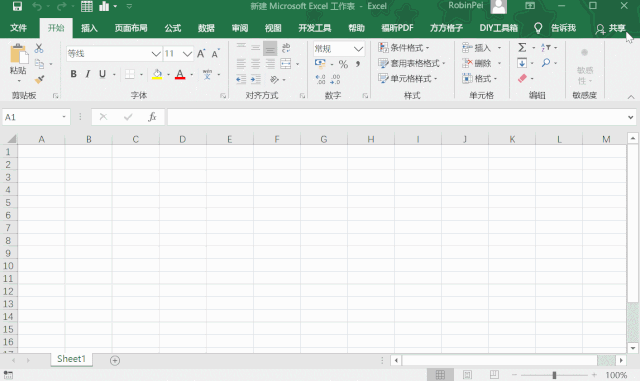Image resolution: width=640 pixels, height=381 pixels.
Task: Toggle Bold formatting
Action: [73, 74]
